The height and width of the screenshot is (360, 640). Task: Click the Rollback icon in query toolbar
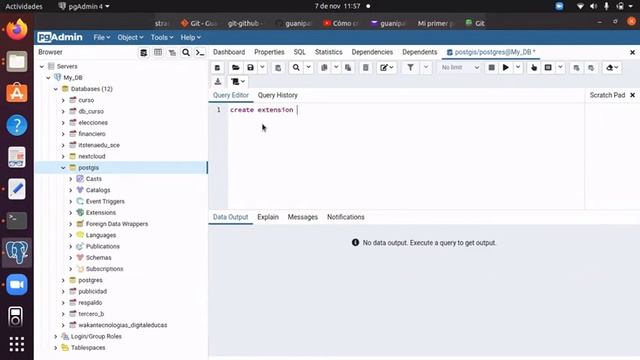591,68
